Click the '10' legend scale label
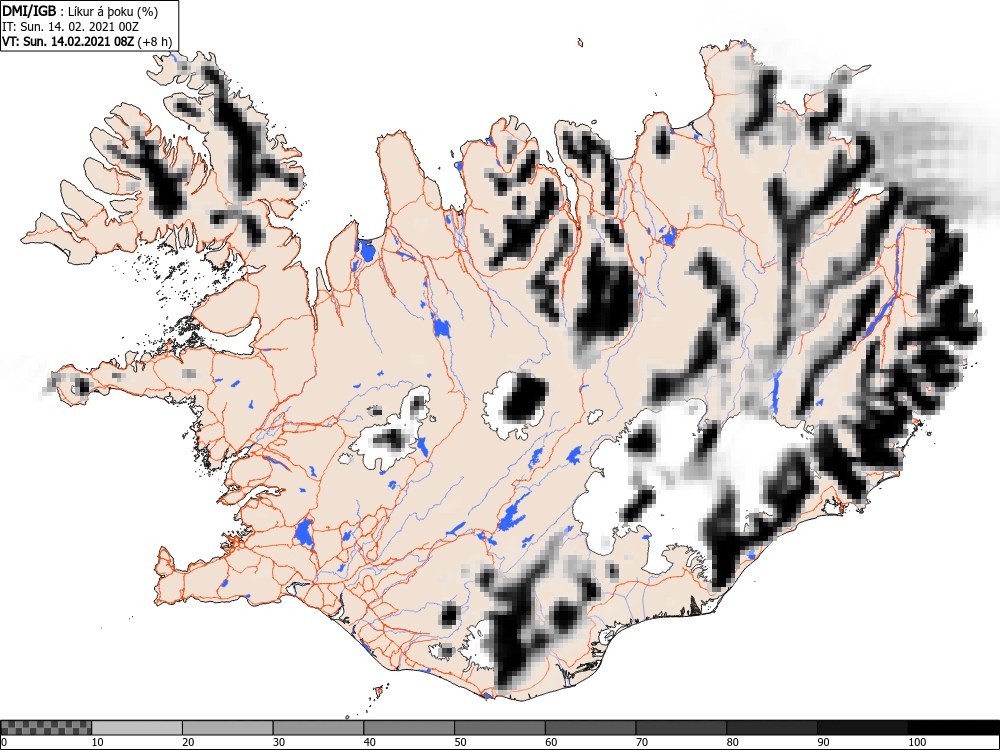This screenshot has height=750, width=1000. click(98, 742)
